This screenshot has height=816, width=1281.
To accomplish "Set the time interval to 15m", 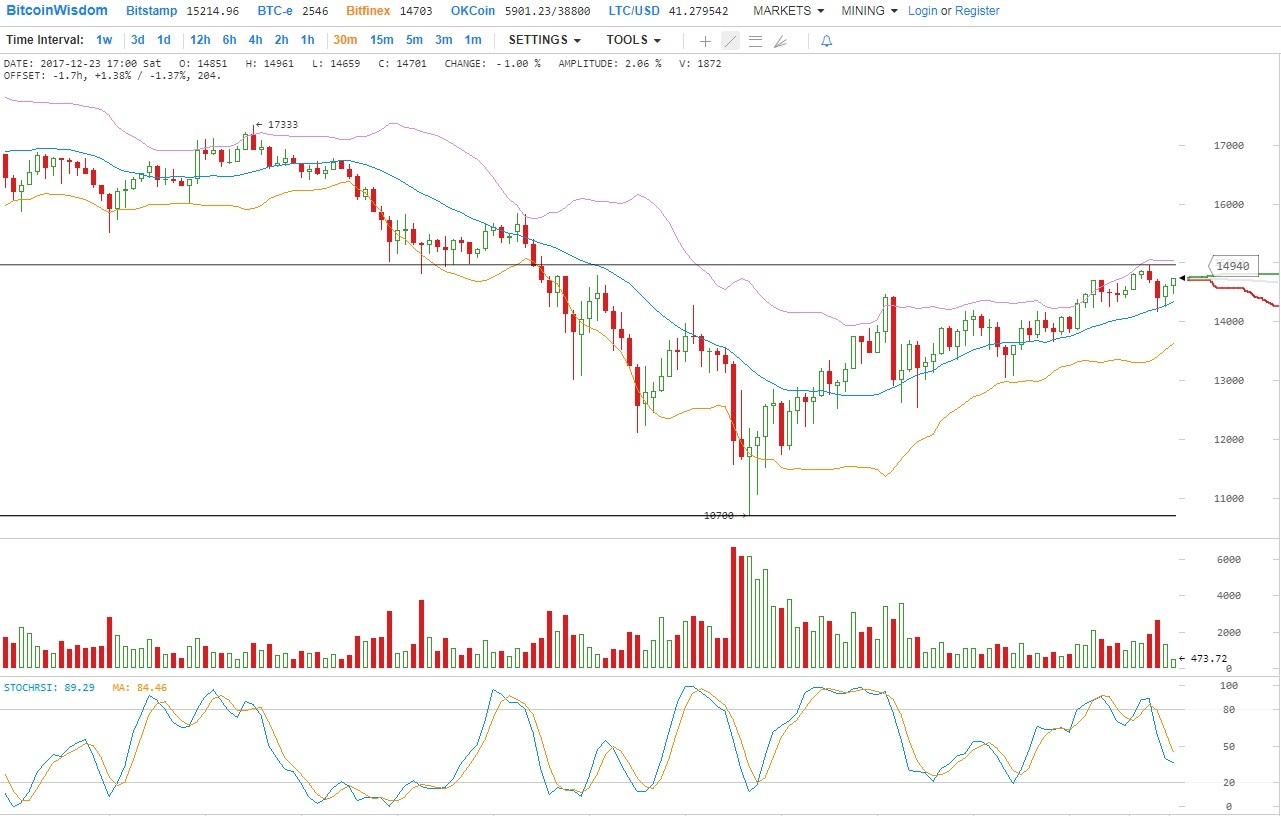I will point(381,40).
